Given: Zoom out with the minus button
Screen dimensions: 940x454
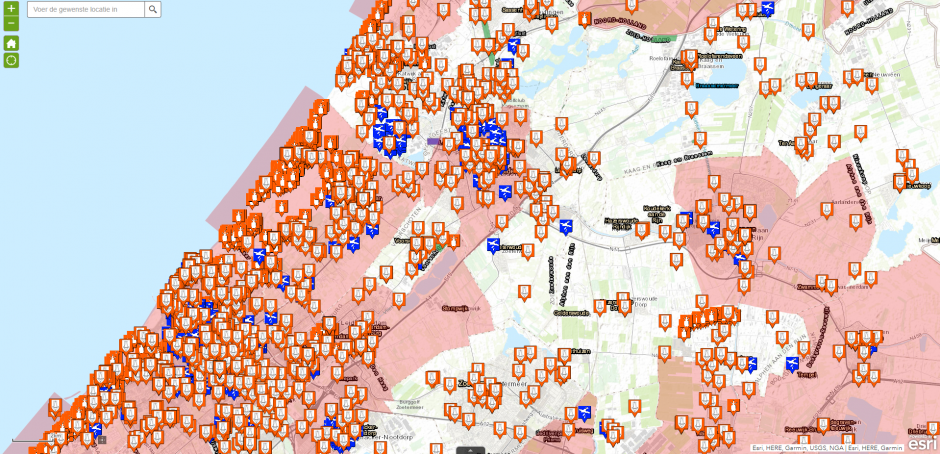Looking at the screenshot, I should (x=11, y=23).
